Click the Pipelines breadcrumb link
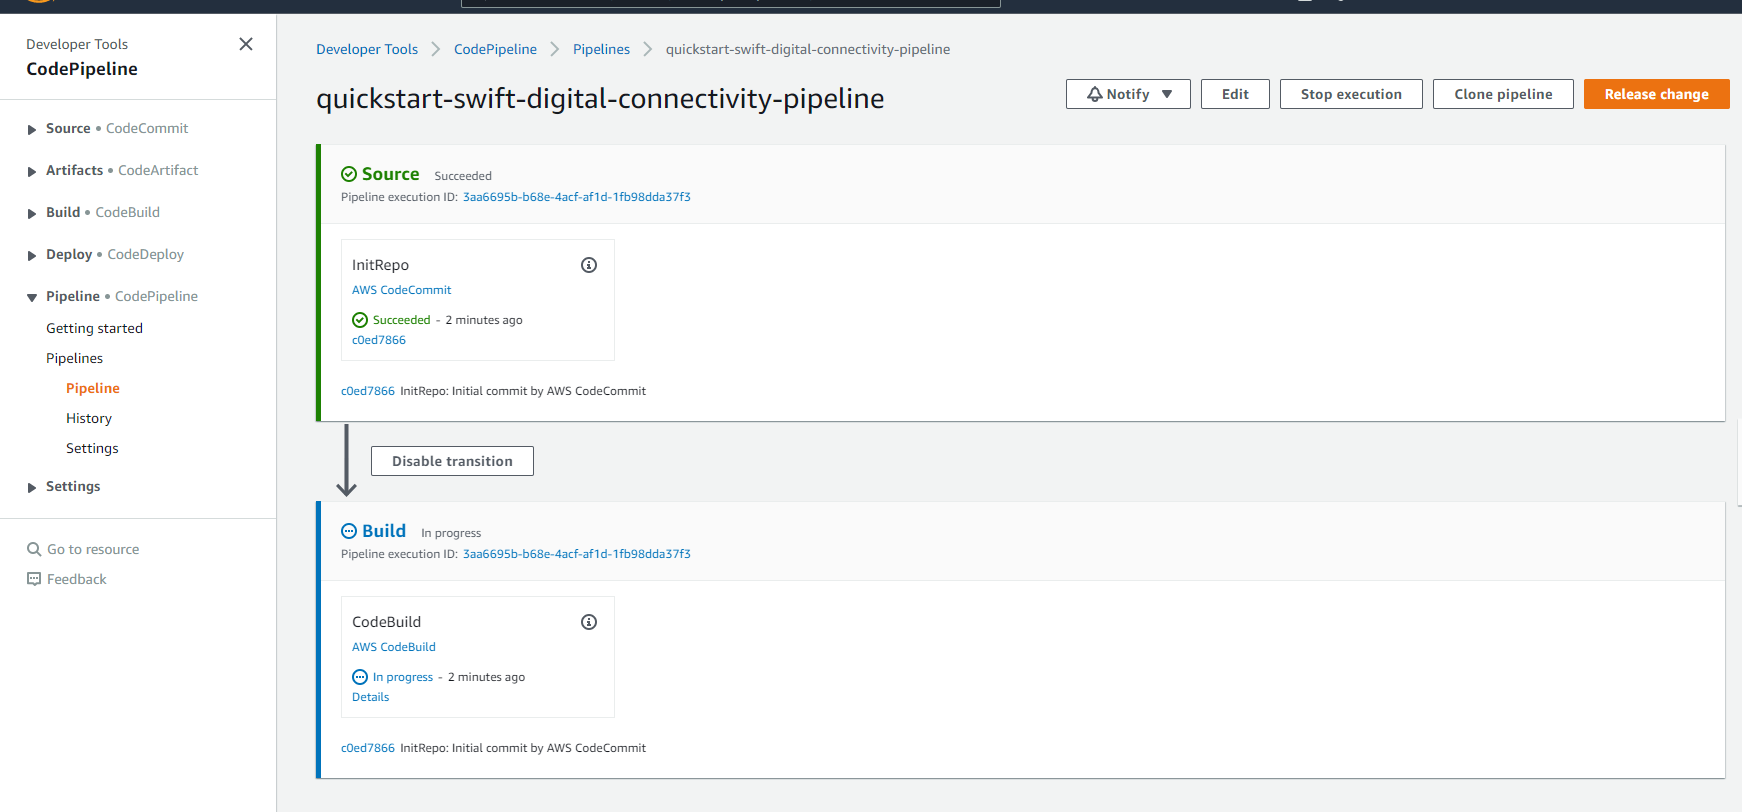This screenshot has width=1742, height=812. 601,49
